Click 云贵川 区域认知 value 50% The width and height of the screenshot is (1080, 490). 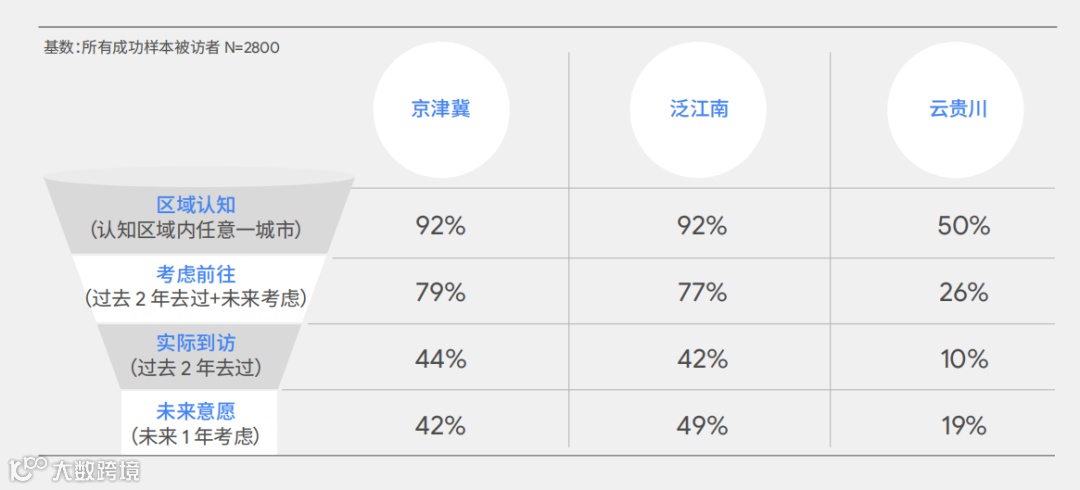(x=964, y=226)
